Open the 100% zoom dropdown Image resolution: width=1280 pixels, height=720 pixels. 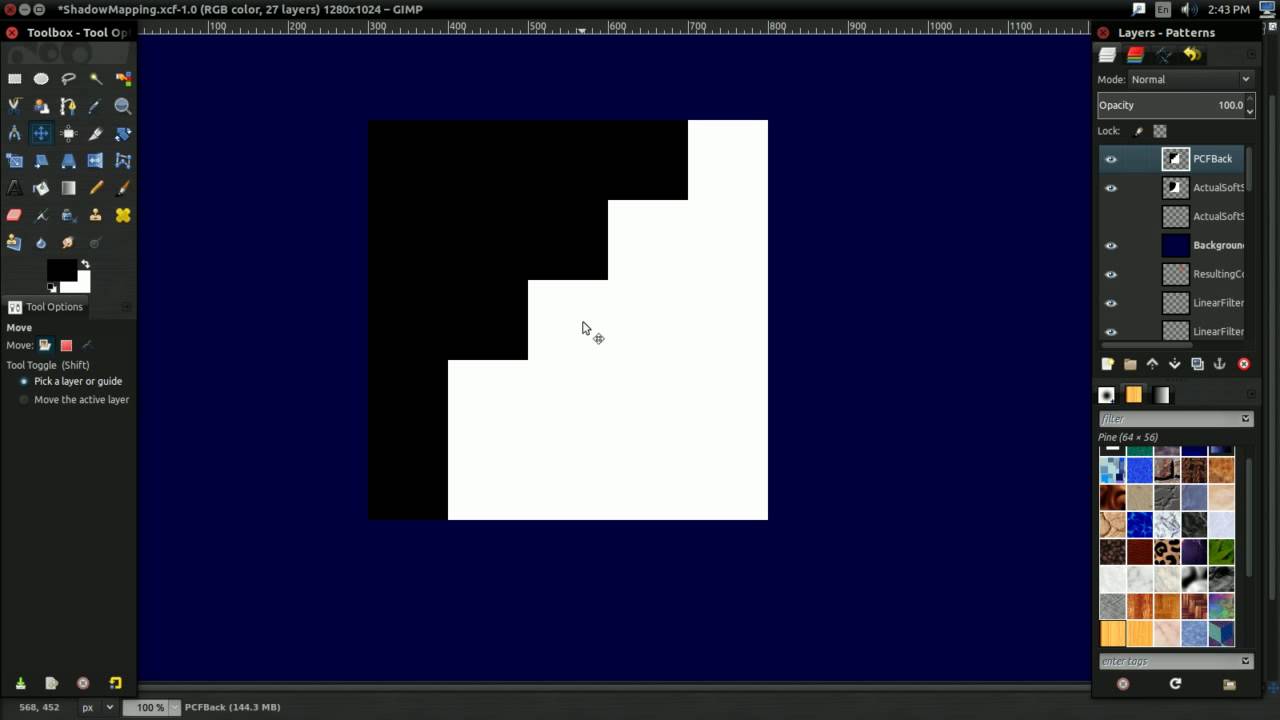coord(175,707)
